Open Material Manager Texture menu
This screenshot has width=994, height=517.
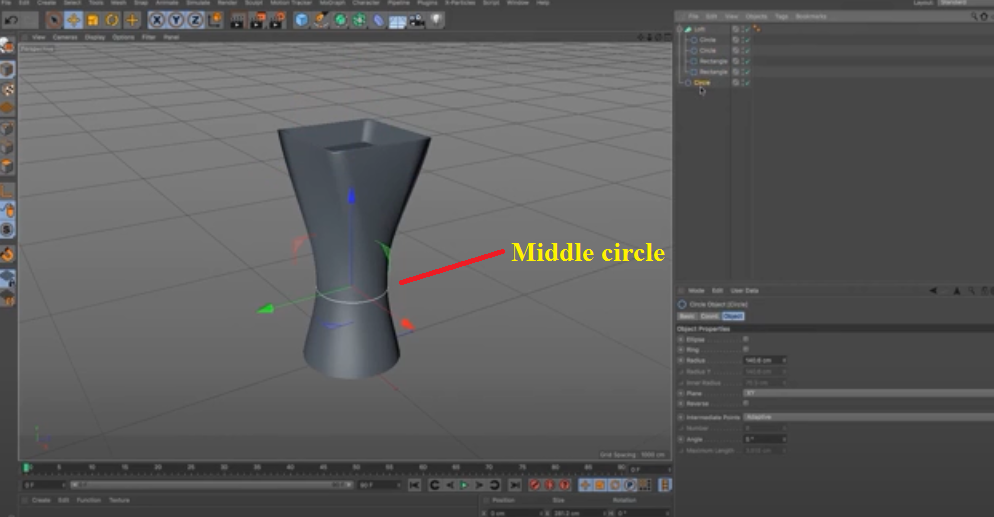coord(119,501)
